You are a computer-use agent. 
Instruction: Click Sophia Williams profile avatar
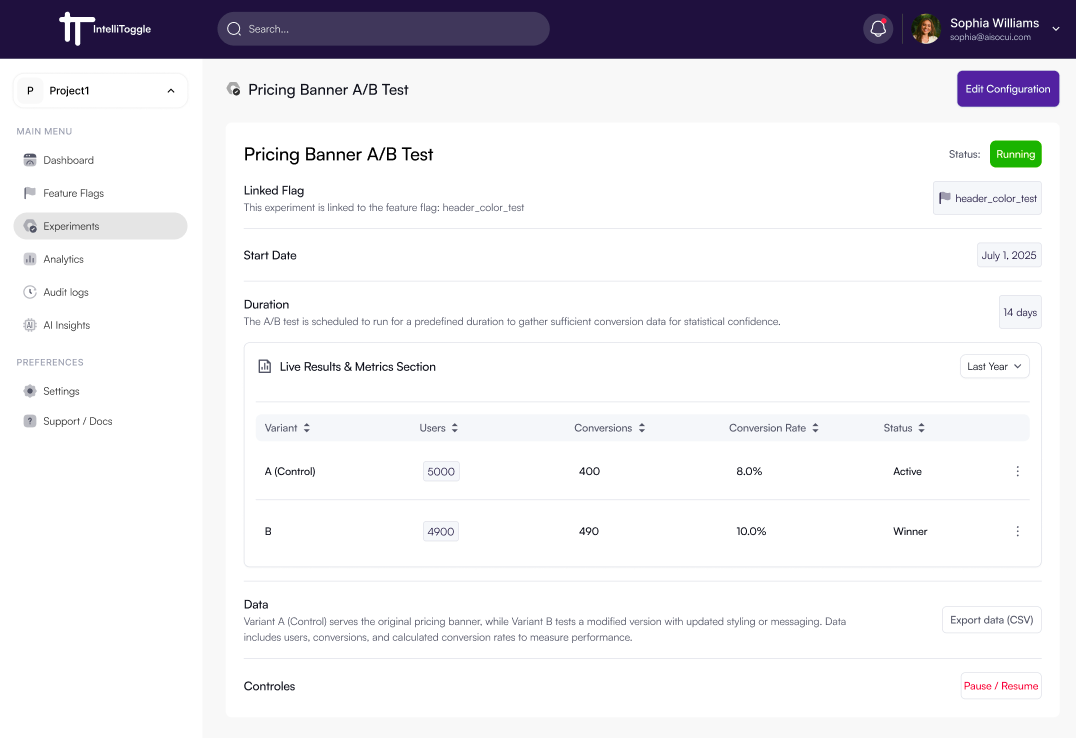pyautogui.click(x=926, y=29)
